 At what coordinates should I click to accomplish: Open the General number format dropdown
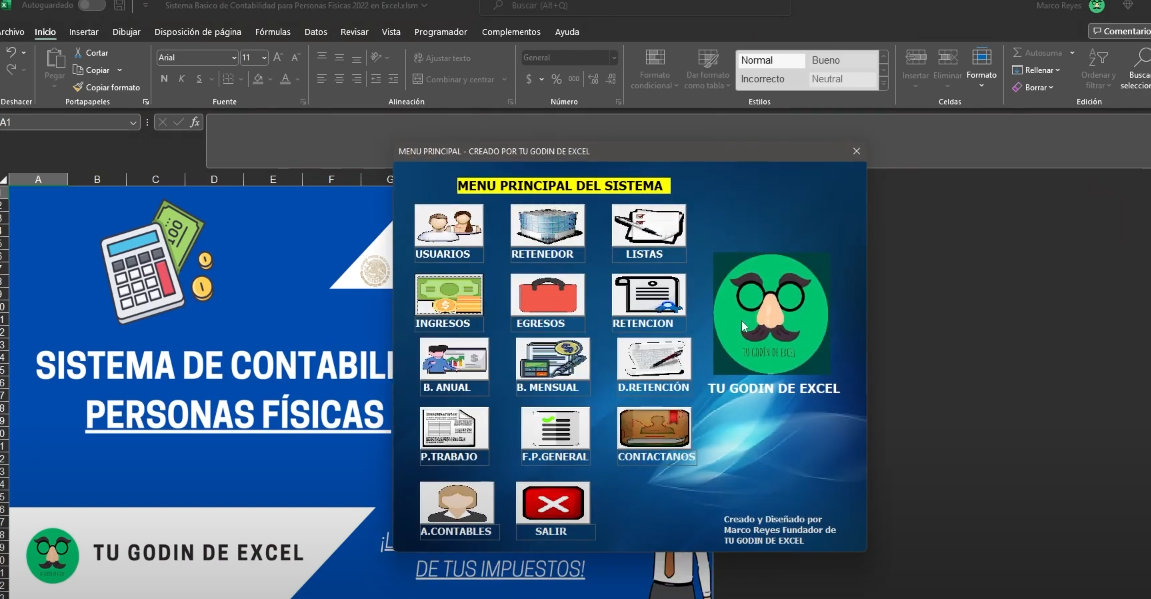(614, 57)
